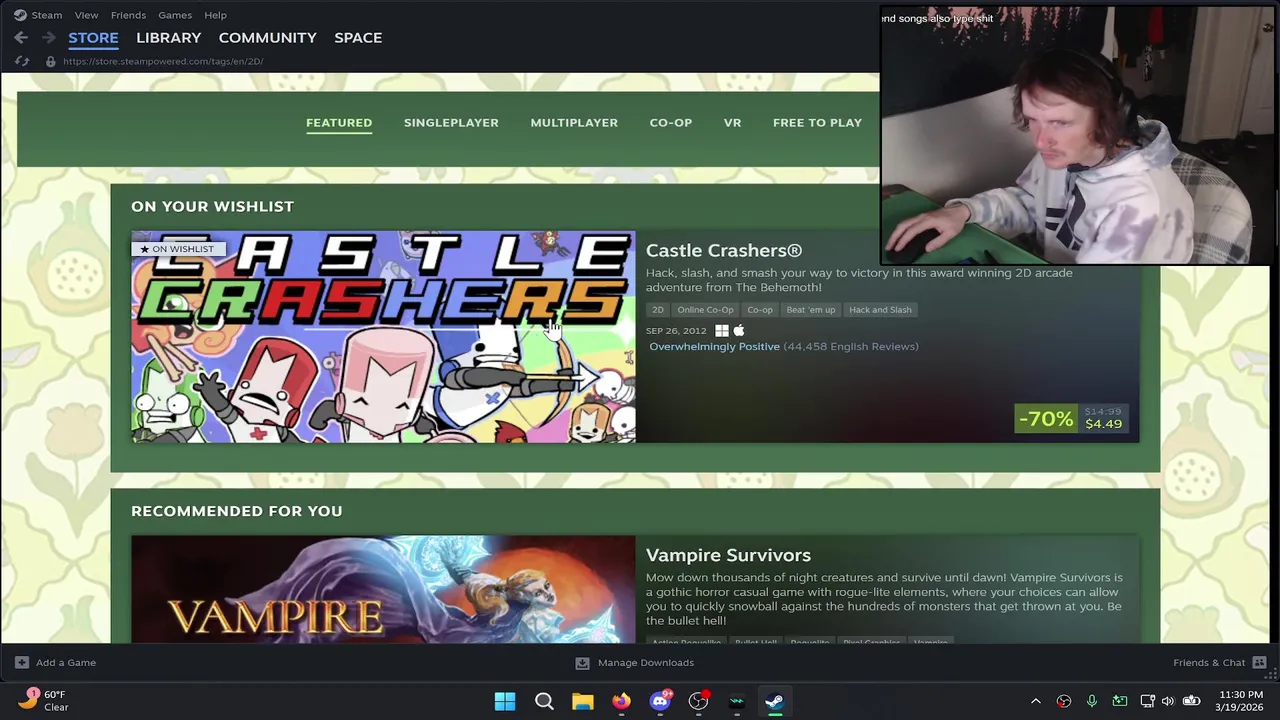The width and height of the screenshot is (1280, 720).
Task: Click the Add a Game label
Action: click(66, 662)
